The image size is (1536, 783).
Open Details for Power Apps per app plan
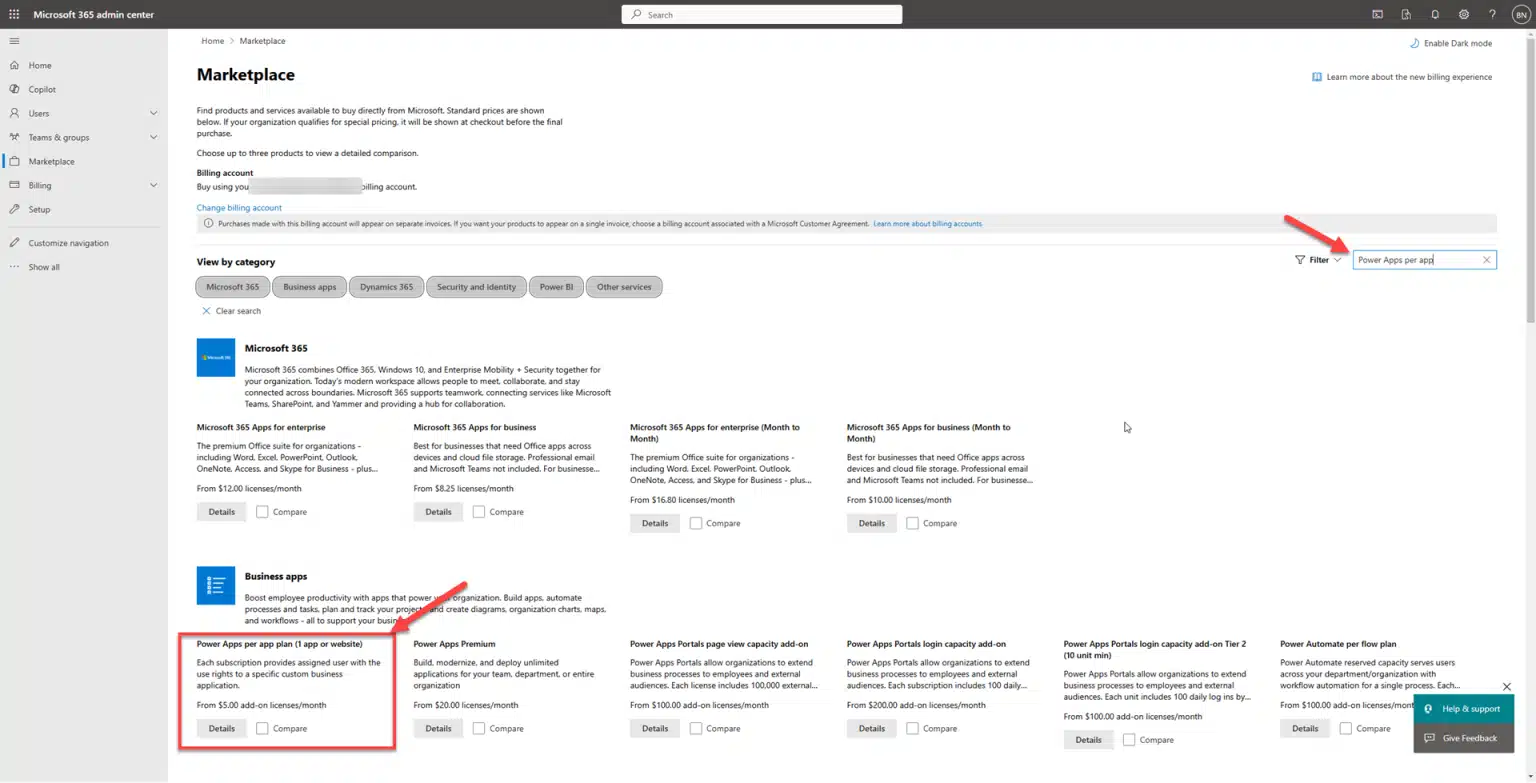[x=222, y=729]
